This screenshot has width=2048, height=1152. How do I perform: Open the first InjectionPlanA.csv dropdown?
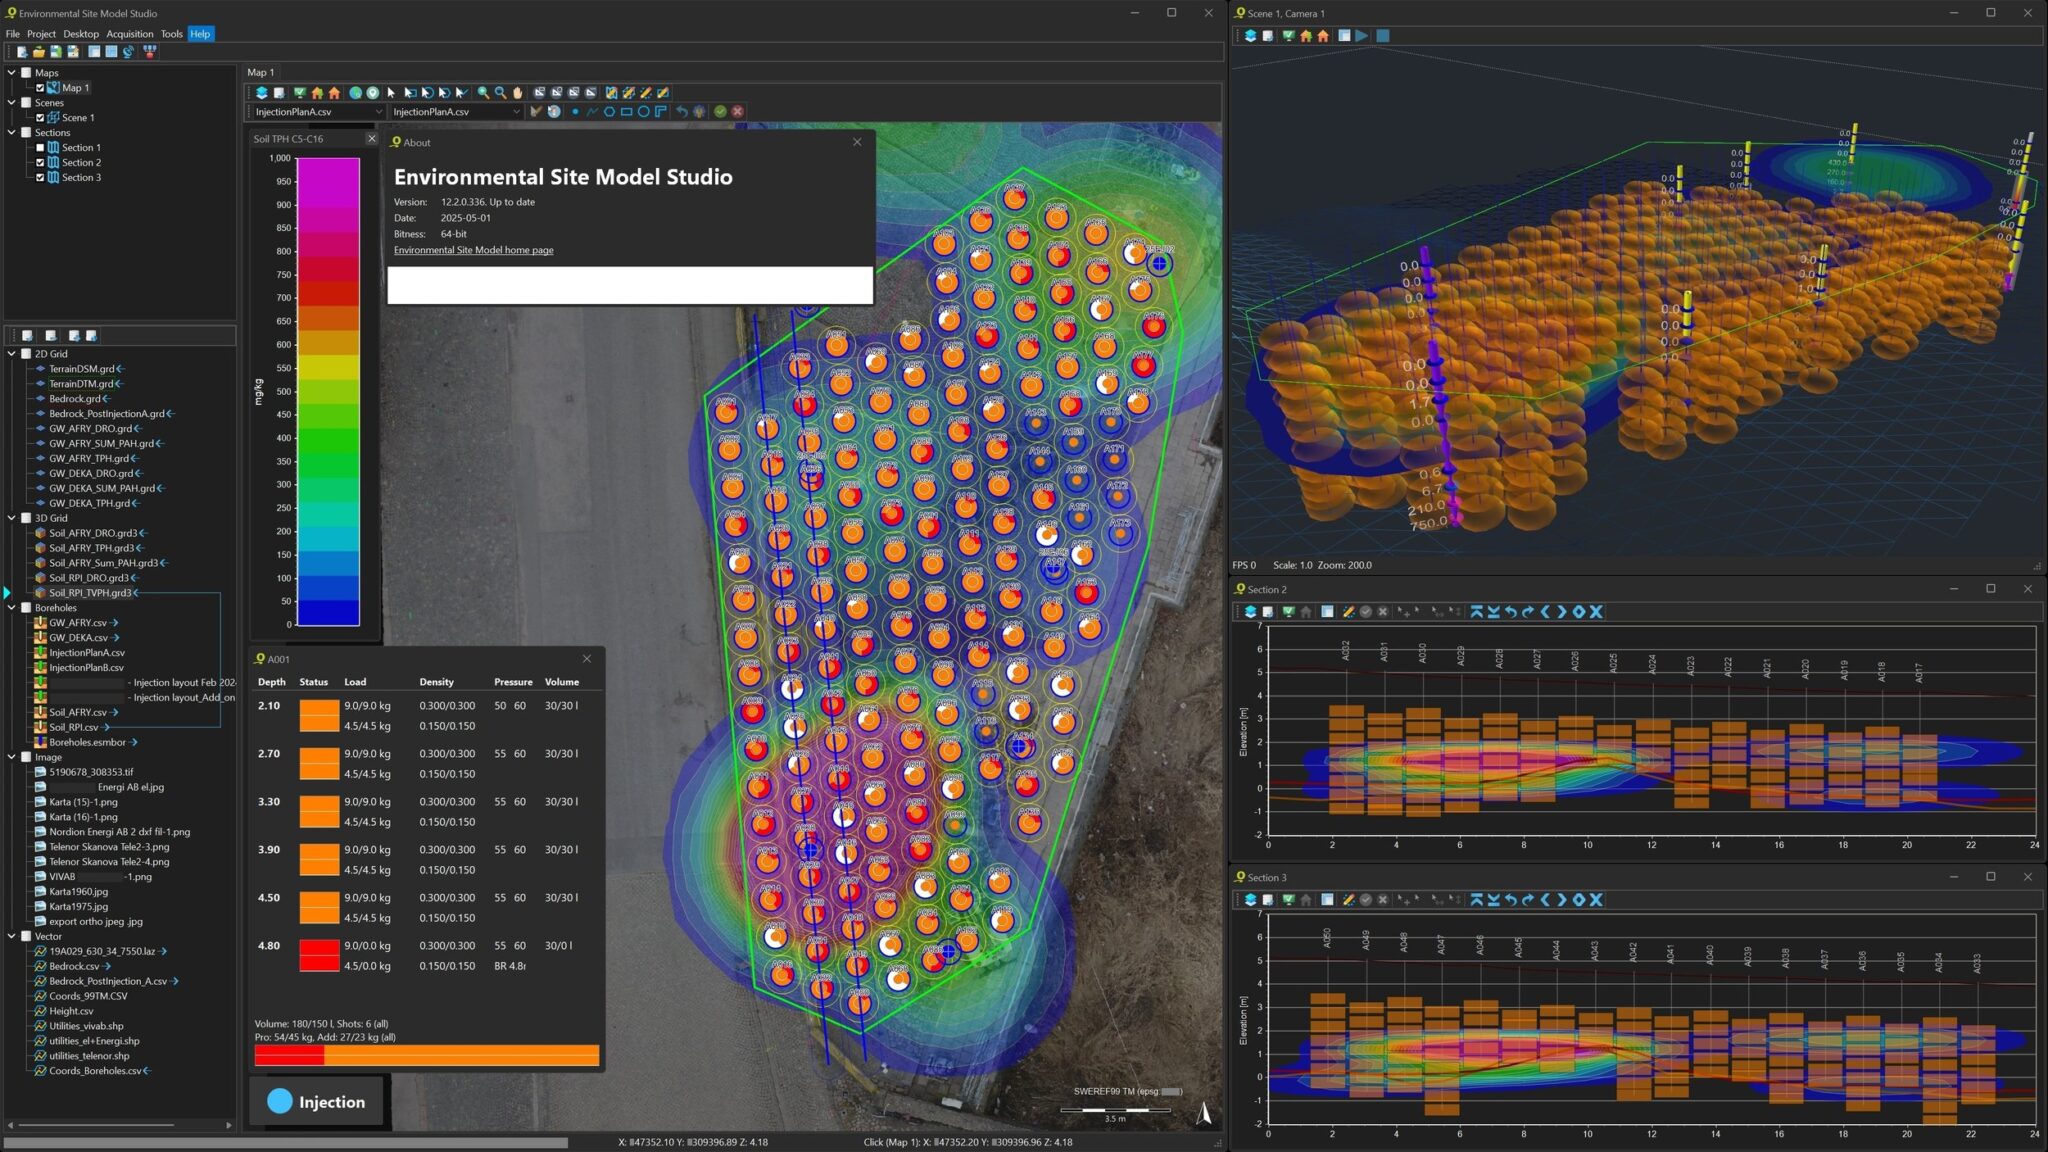click(379, 112)
